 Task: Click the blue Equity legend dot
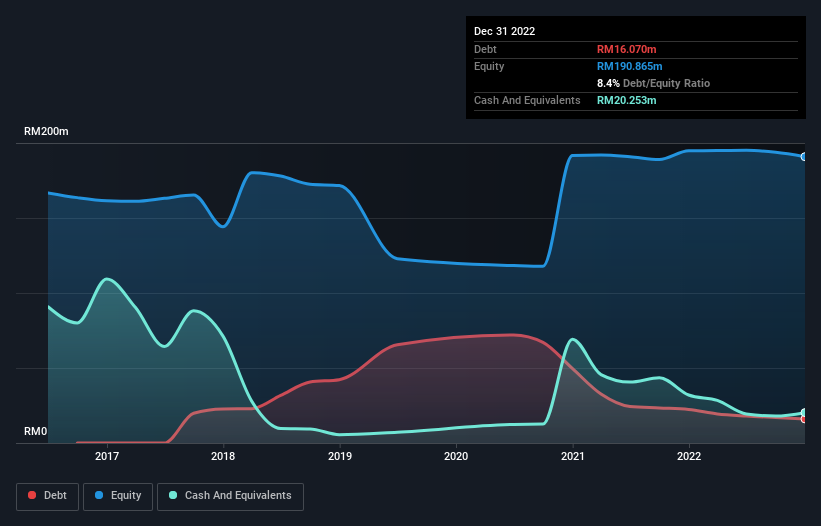[99, 495]
